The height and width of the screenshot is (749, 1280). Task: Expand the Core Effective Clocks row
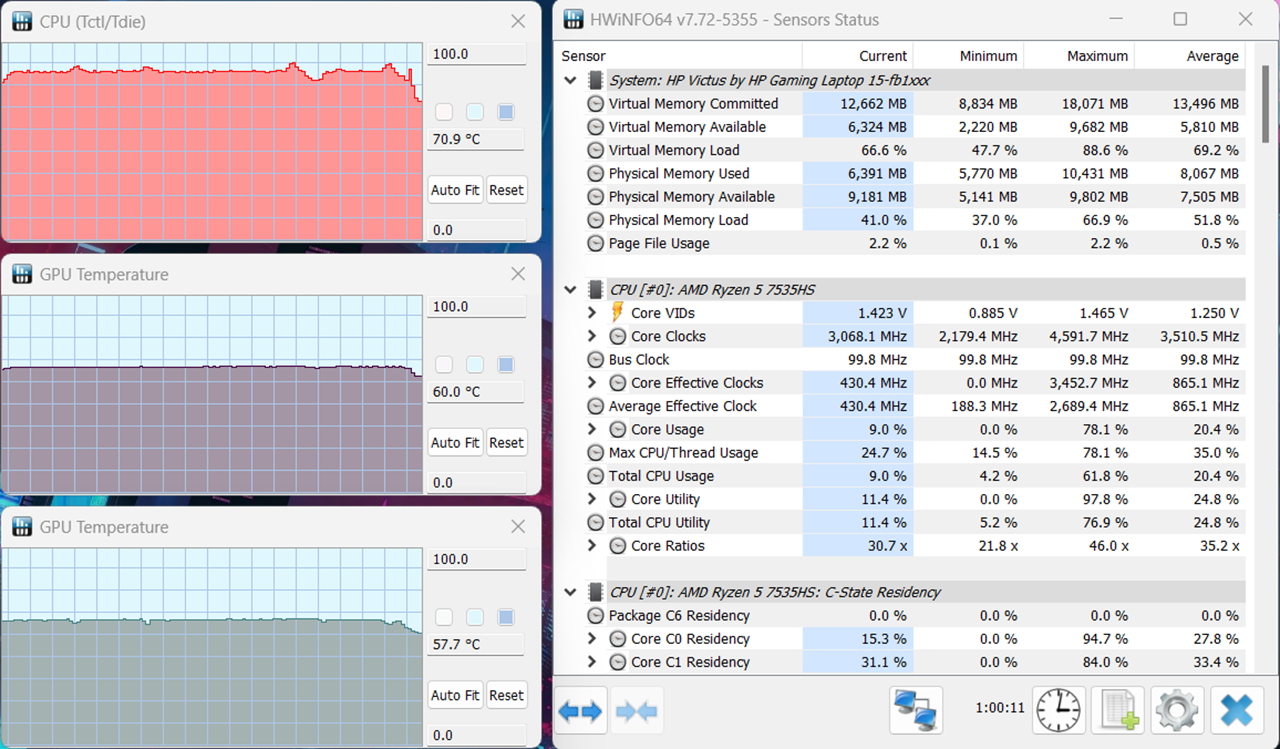[x=592, y=382]
